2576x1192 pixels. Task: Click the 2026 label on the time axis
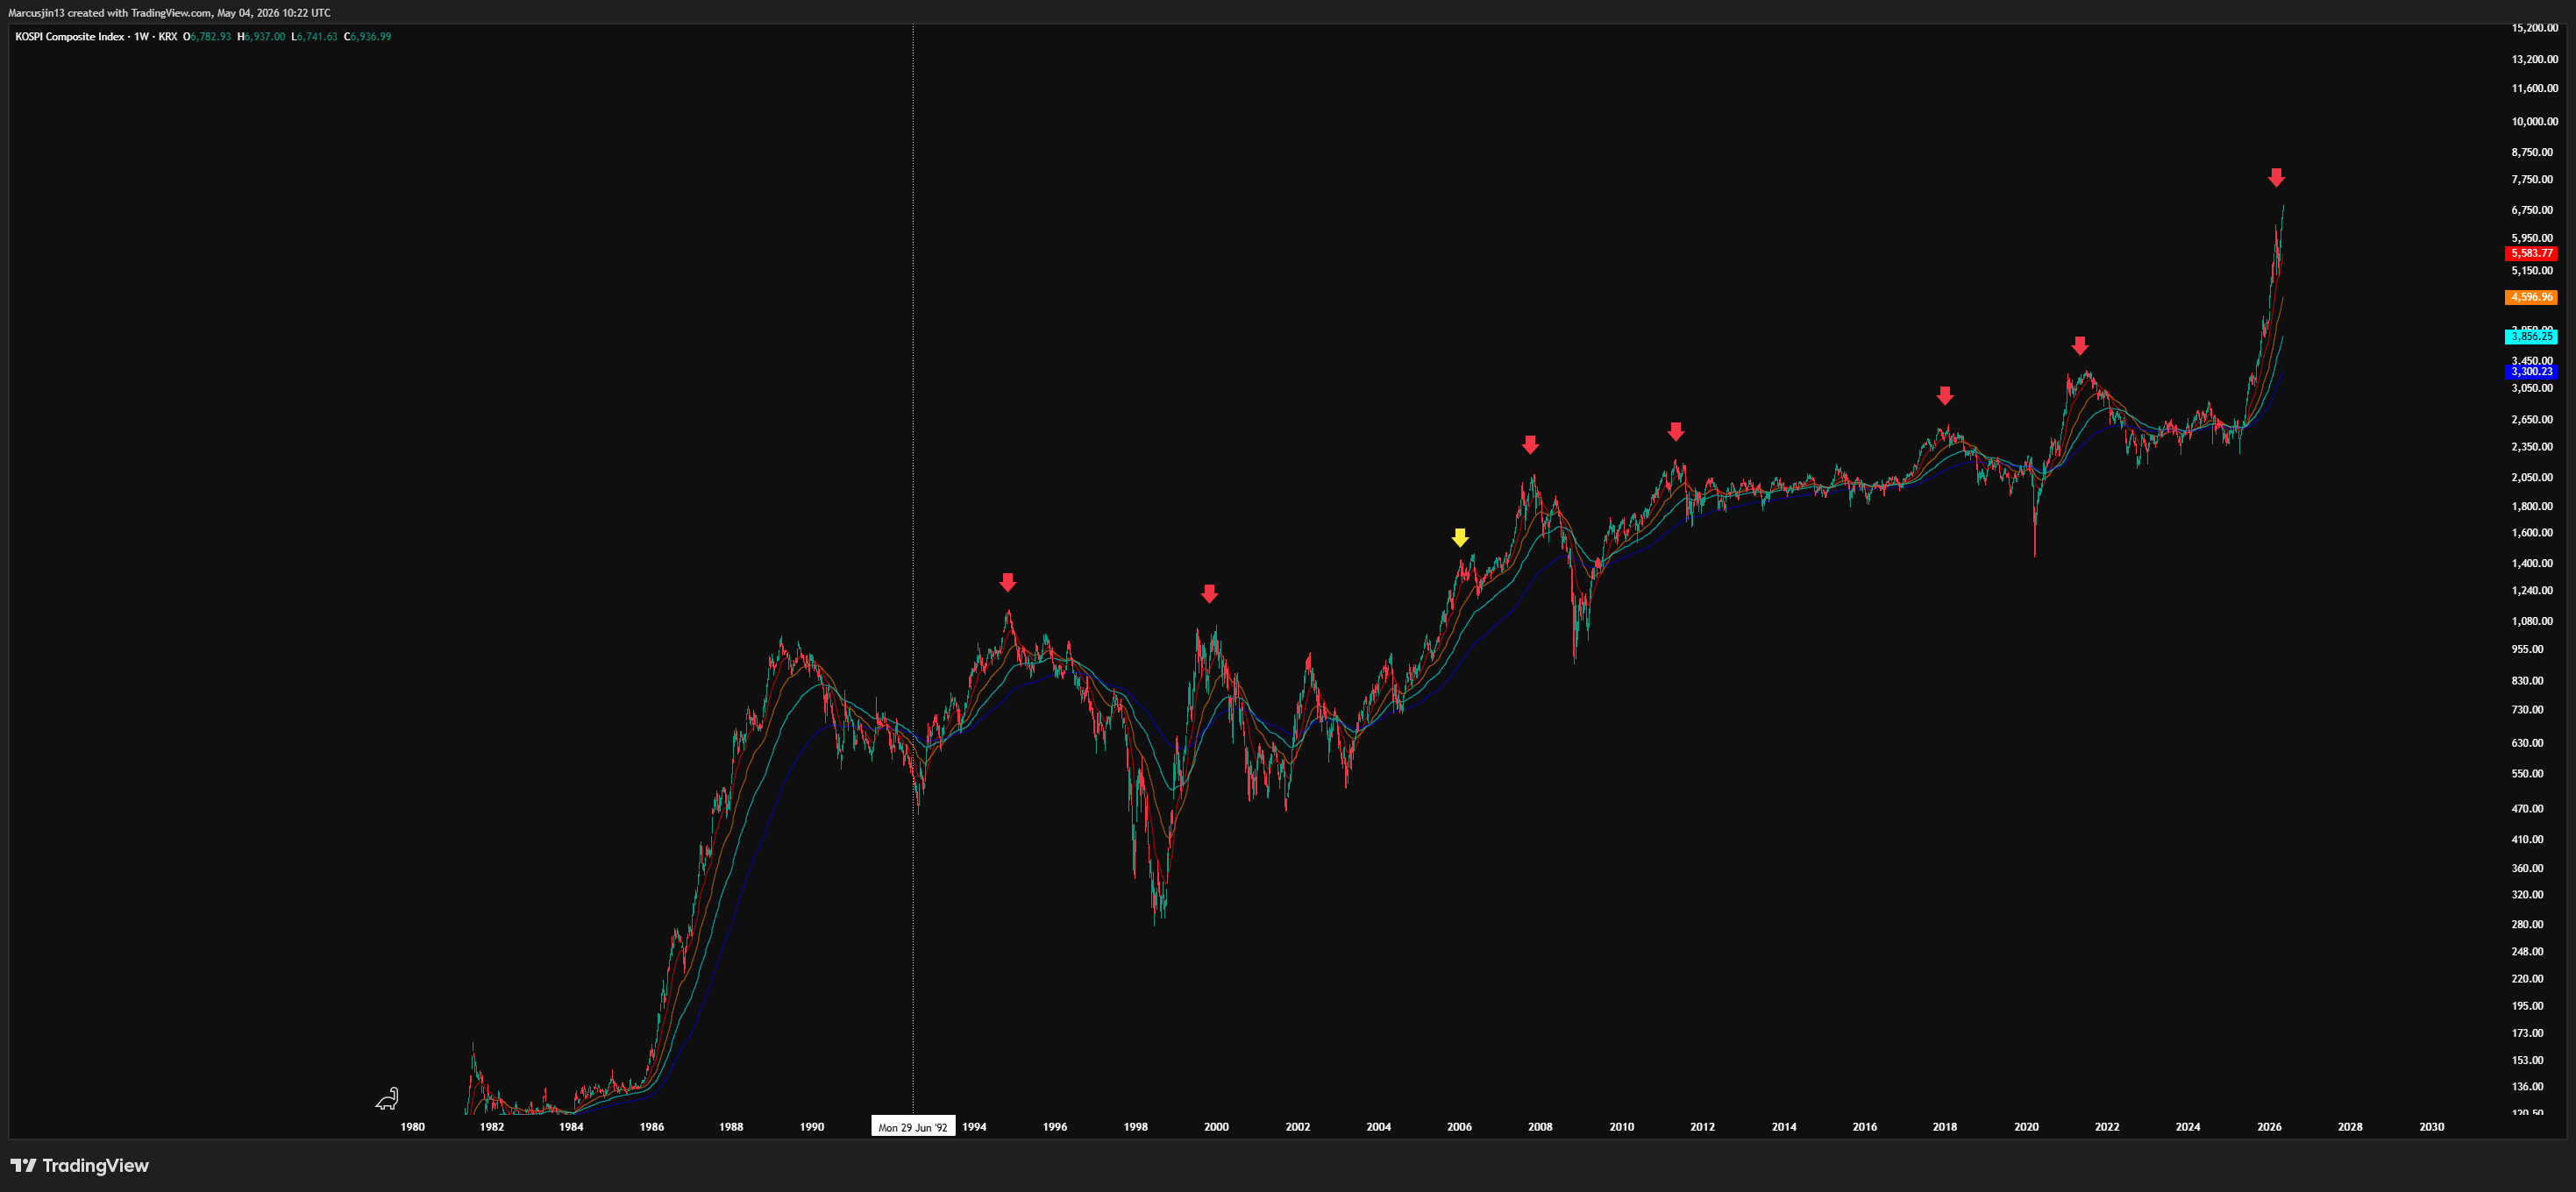(x=2269, y=1127)
